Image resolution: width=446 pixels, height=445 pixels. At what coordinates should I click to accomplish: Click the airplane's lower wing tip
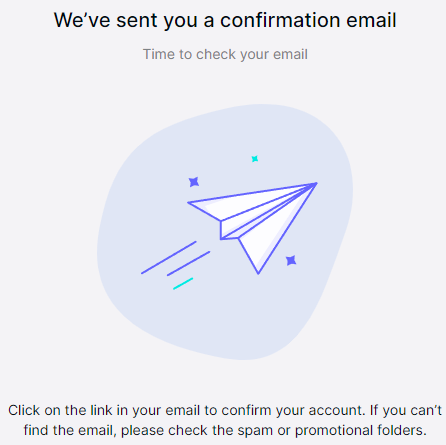258,272
